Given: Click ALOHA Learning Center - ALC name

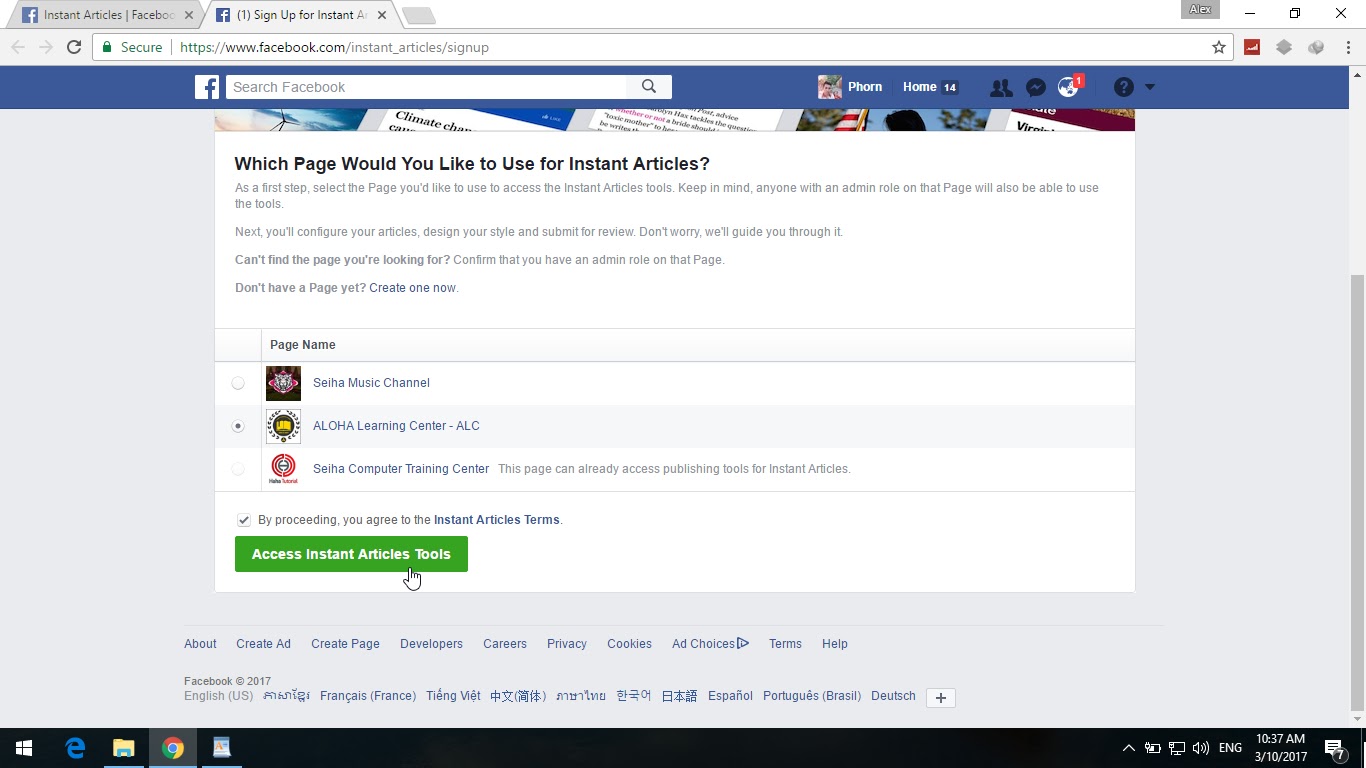Looking at the screenshot, I should click(x=396, y=426).
